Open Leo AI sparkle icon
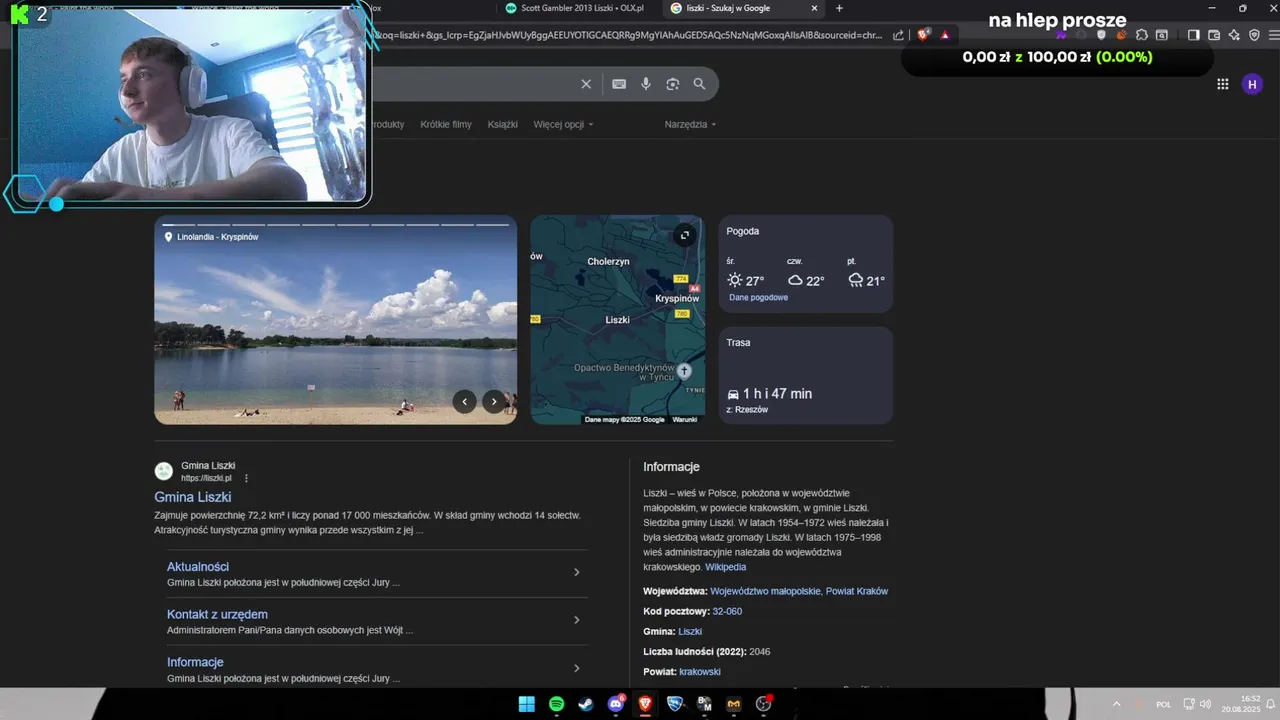 pyautogui.click(x=1234, y=35)
